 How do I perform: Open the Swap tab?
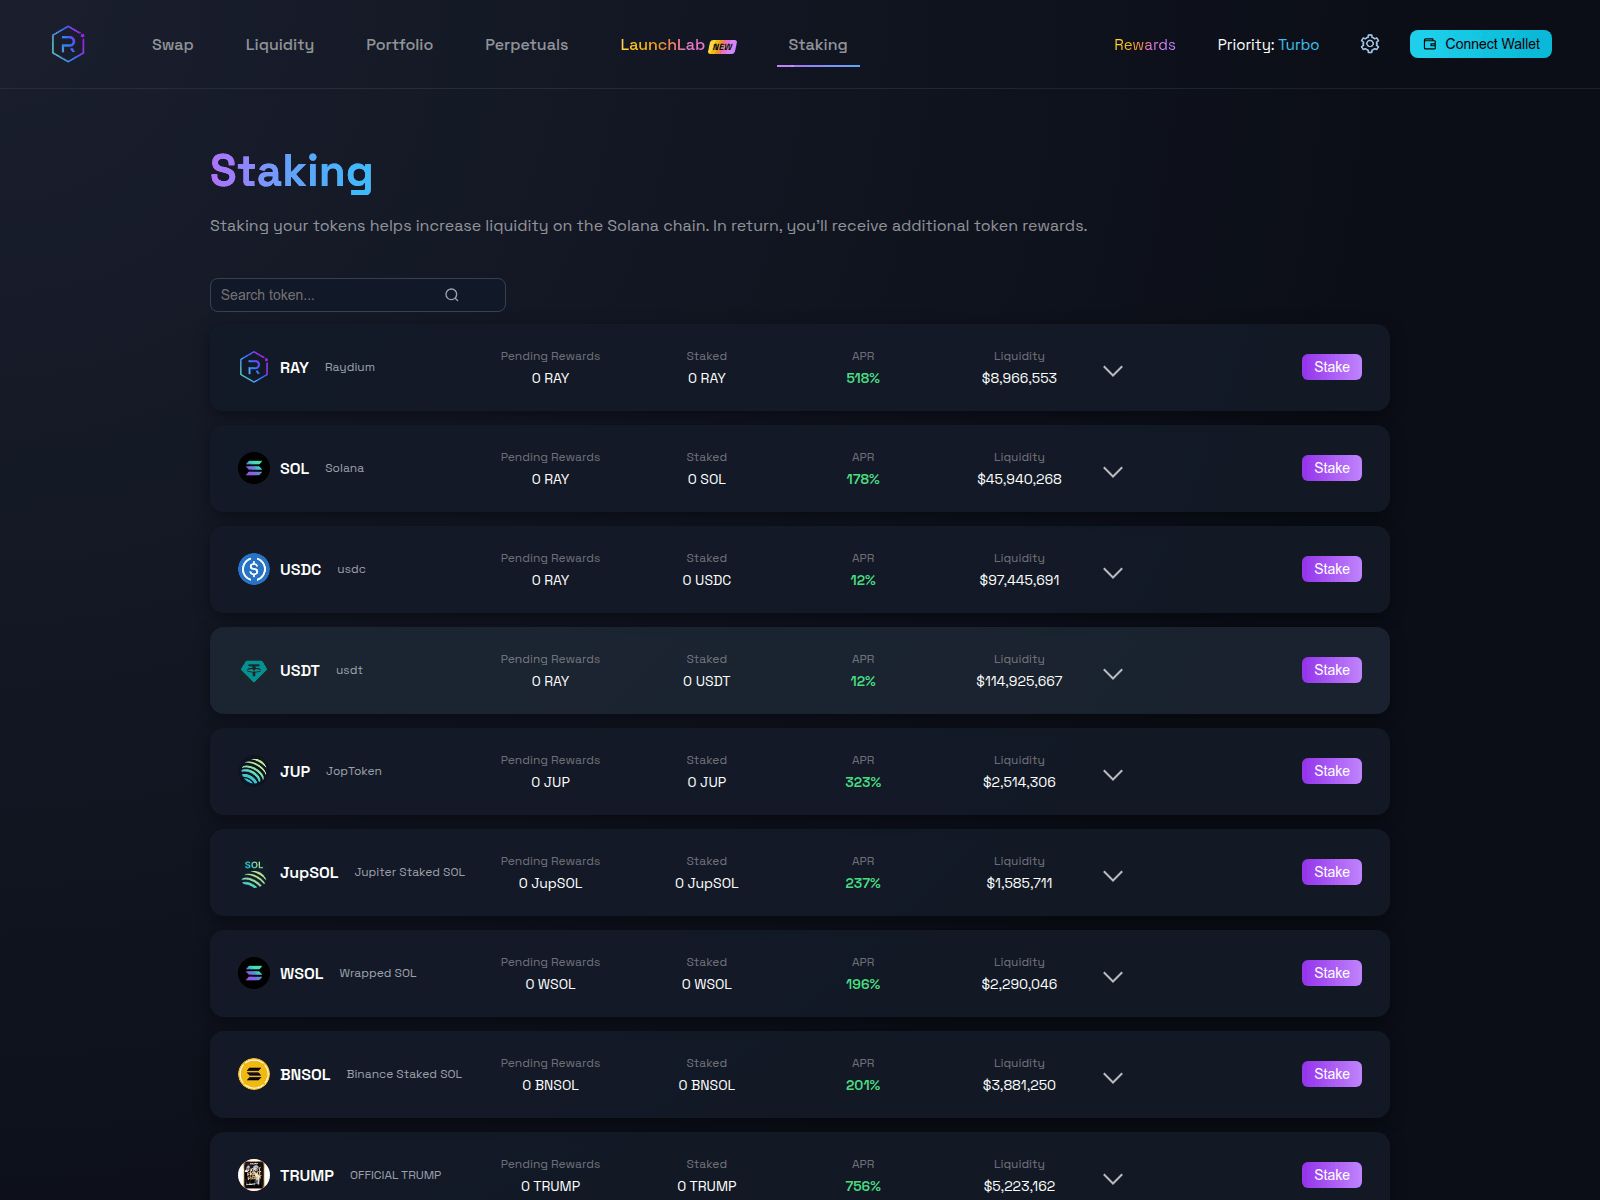173,45
